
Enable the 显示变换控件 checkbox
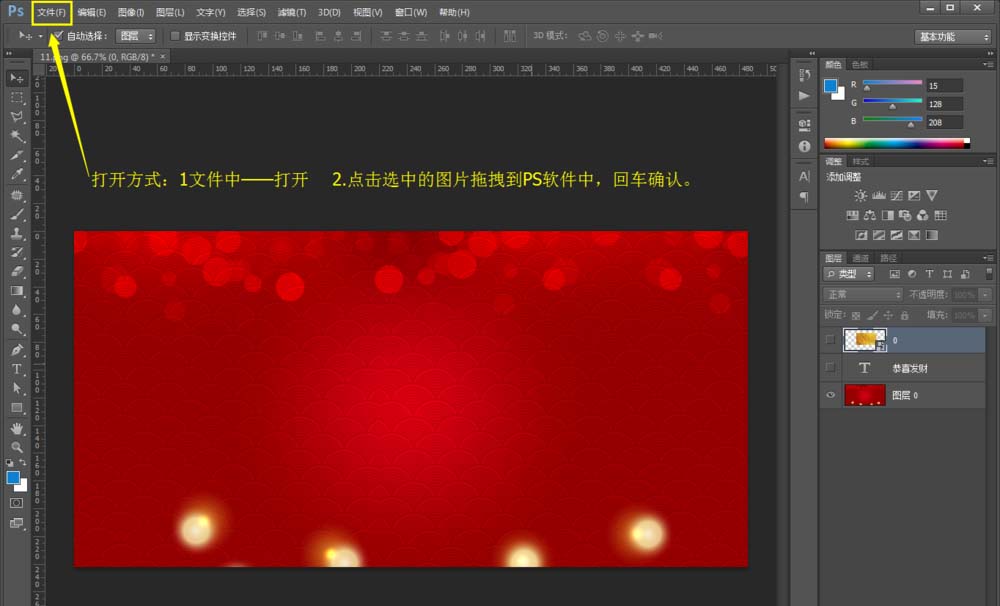175,36
